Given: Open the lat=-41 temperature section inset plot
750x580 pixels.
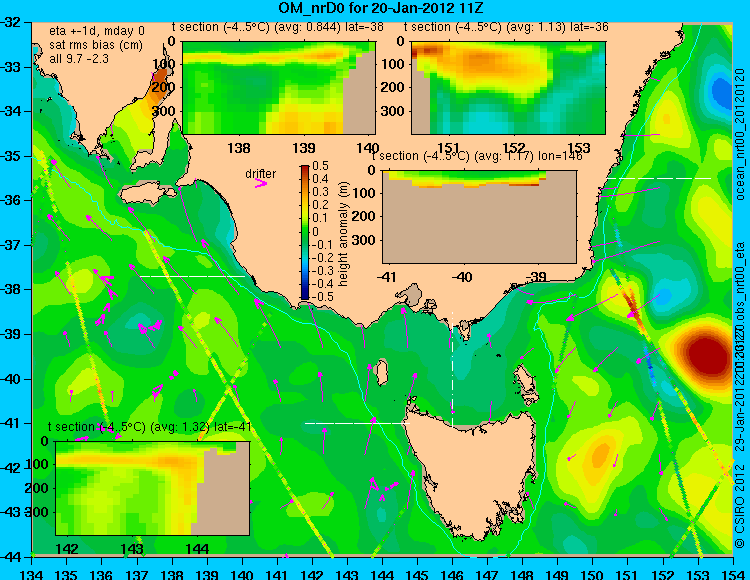Looking at the screenshot, I should [x=153, y=488].
